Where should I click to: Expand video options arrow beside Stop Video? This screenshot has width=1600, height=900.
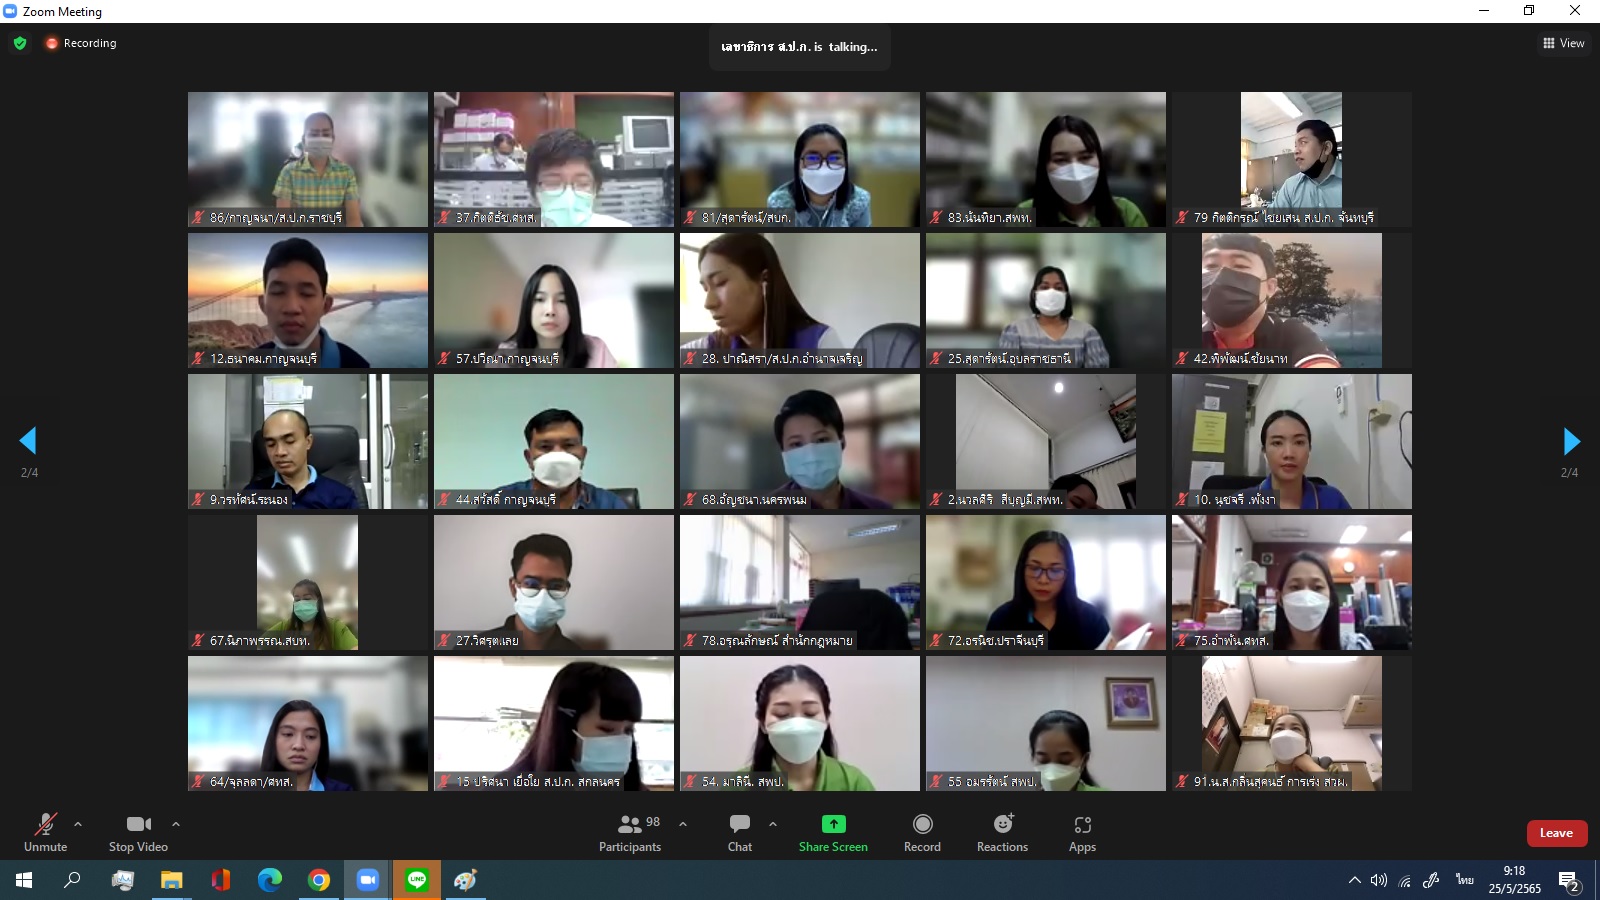(x=176, y=824)
